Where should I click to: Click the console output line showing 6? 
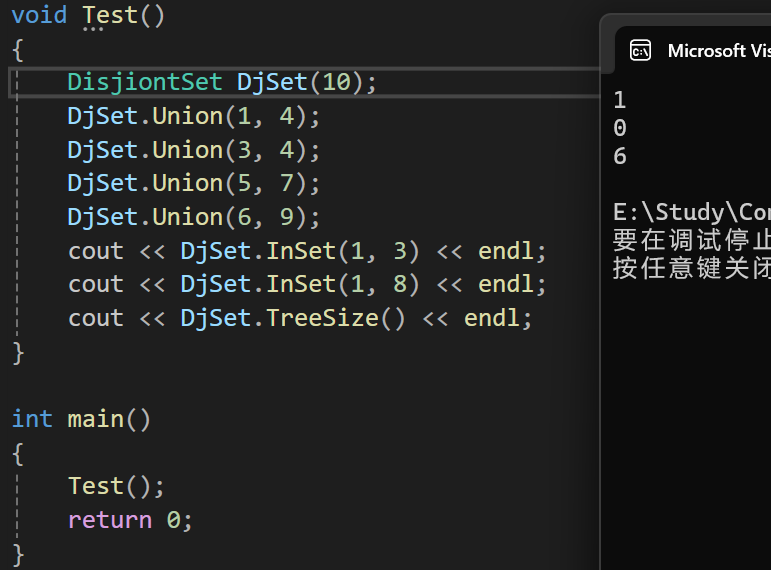[620, 156]
